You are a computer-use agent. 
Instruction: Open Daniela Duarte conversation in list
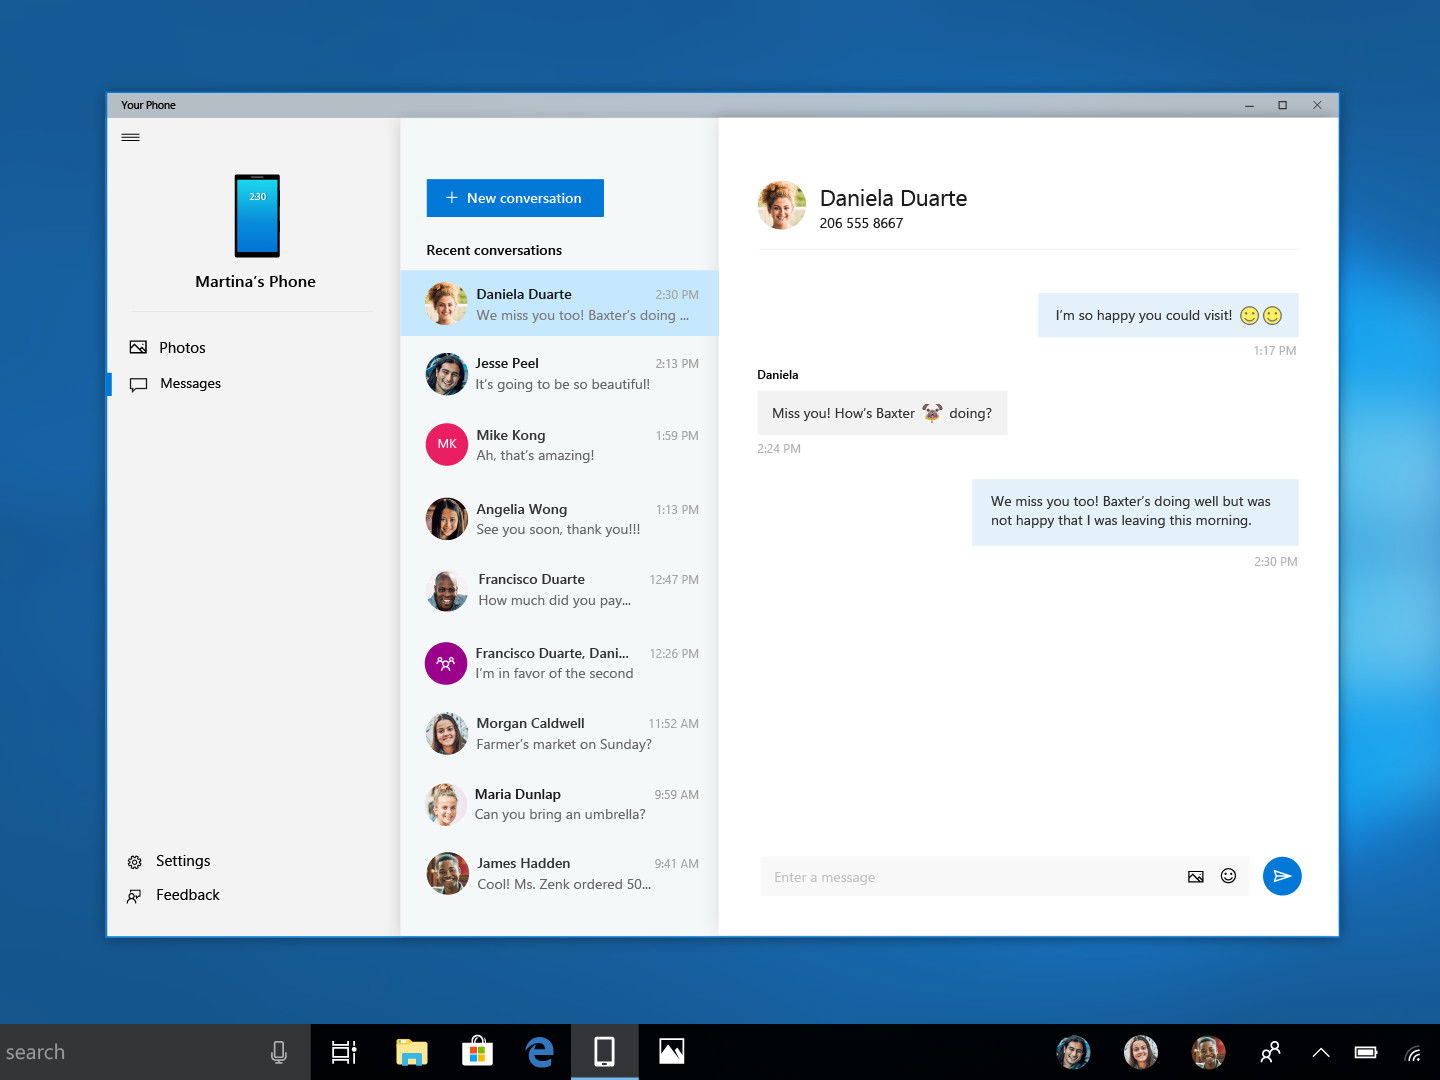(560, 304)
